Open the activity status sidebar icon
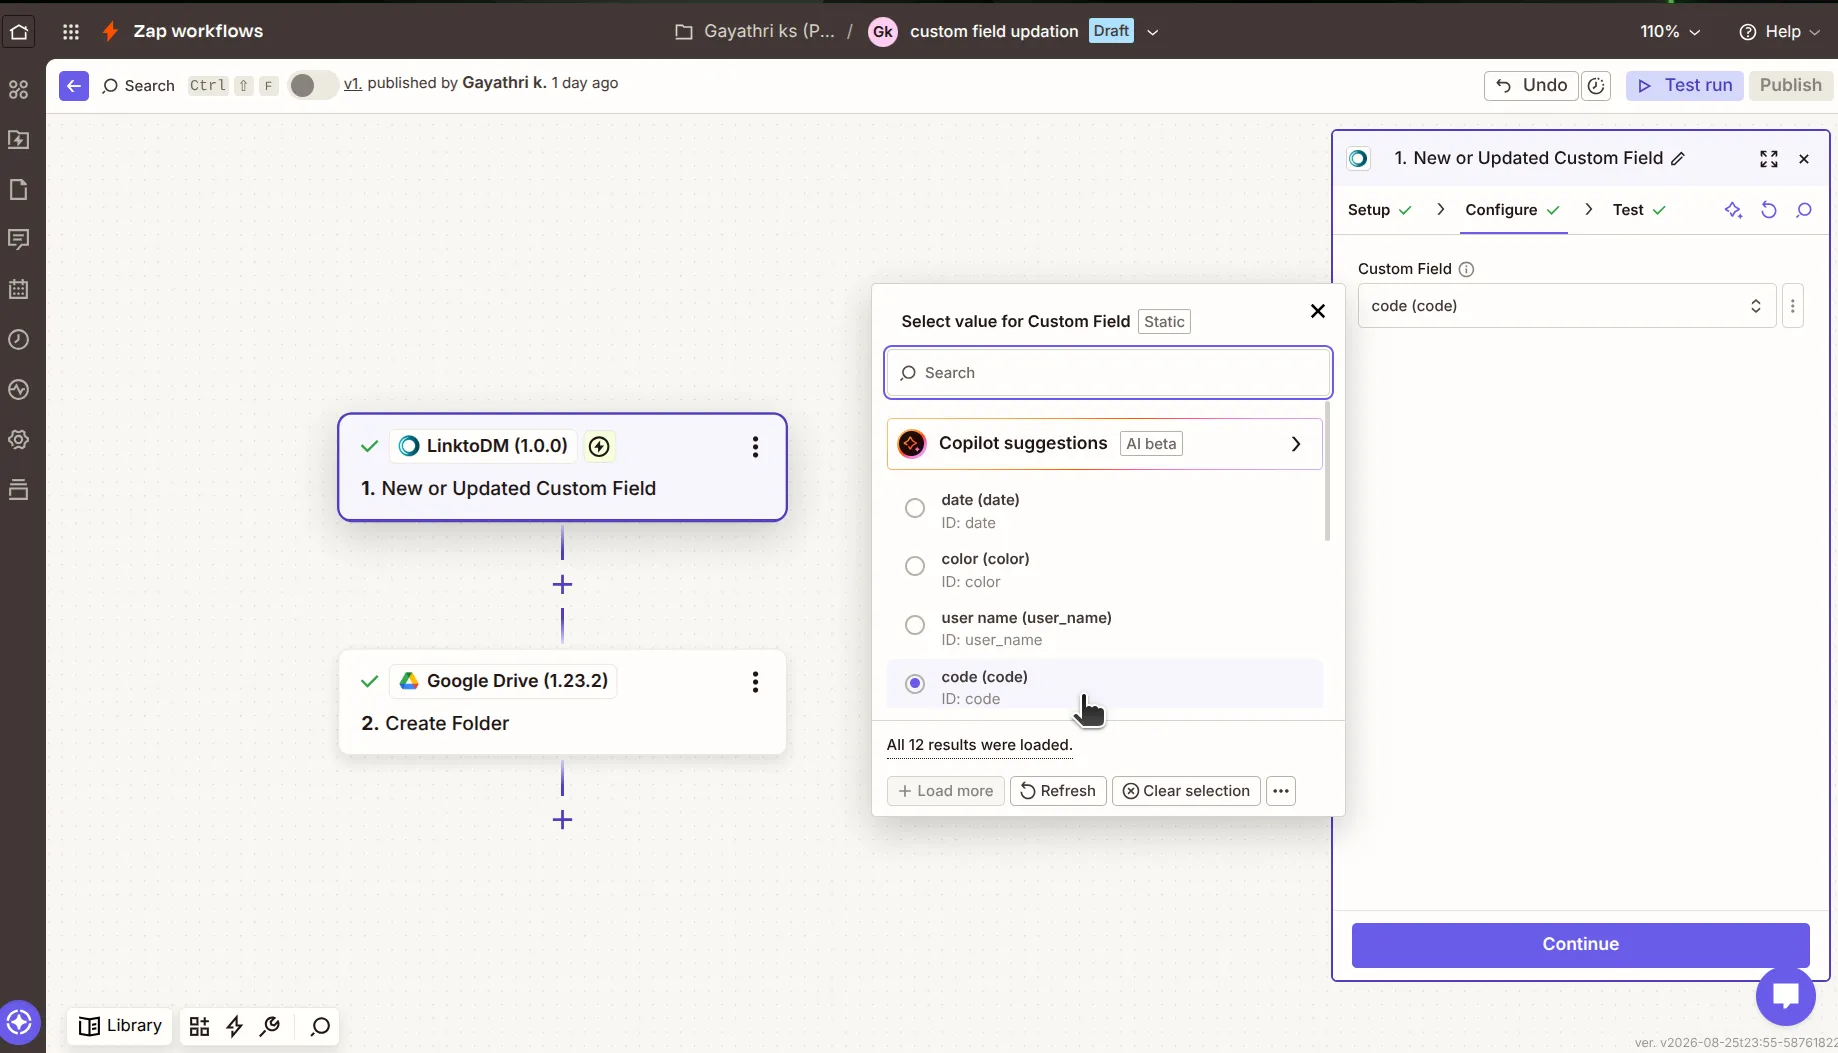1838x1053 pixels. [x=19, y=390]
